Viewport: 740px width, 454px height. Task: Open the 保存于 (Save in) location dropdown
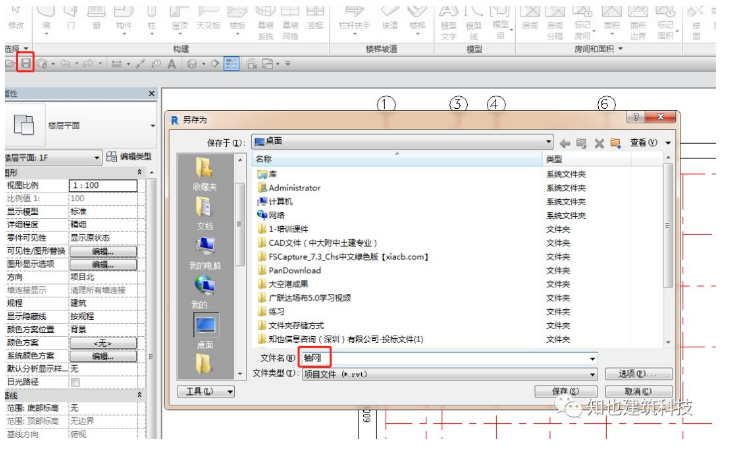pyautogui.click(x=402, y=142)
